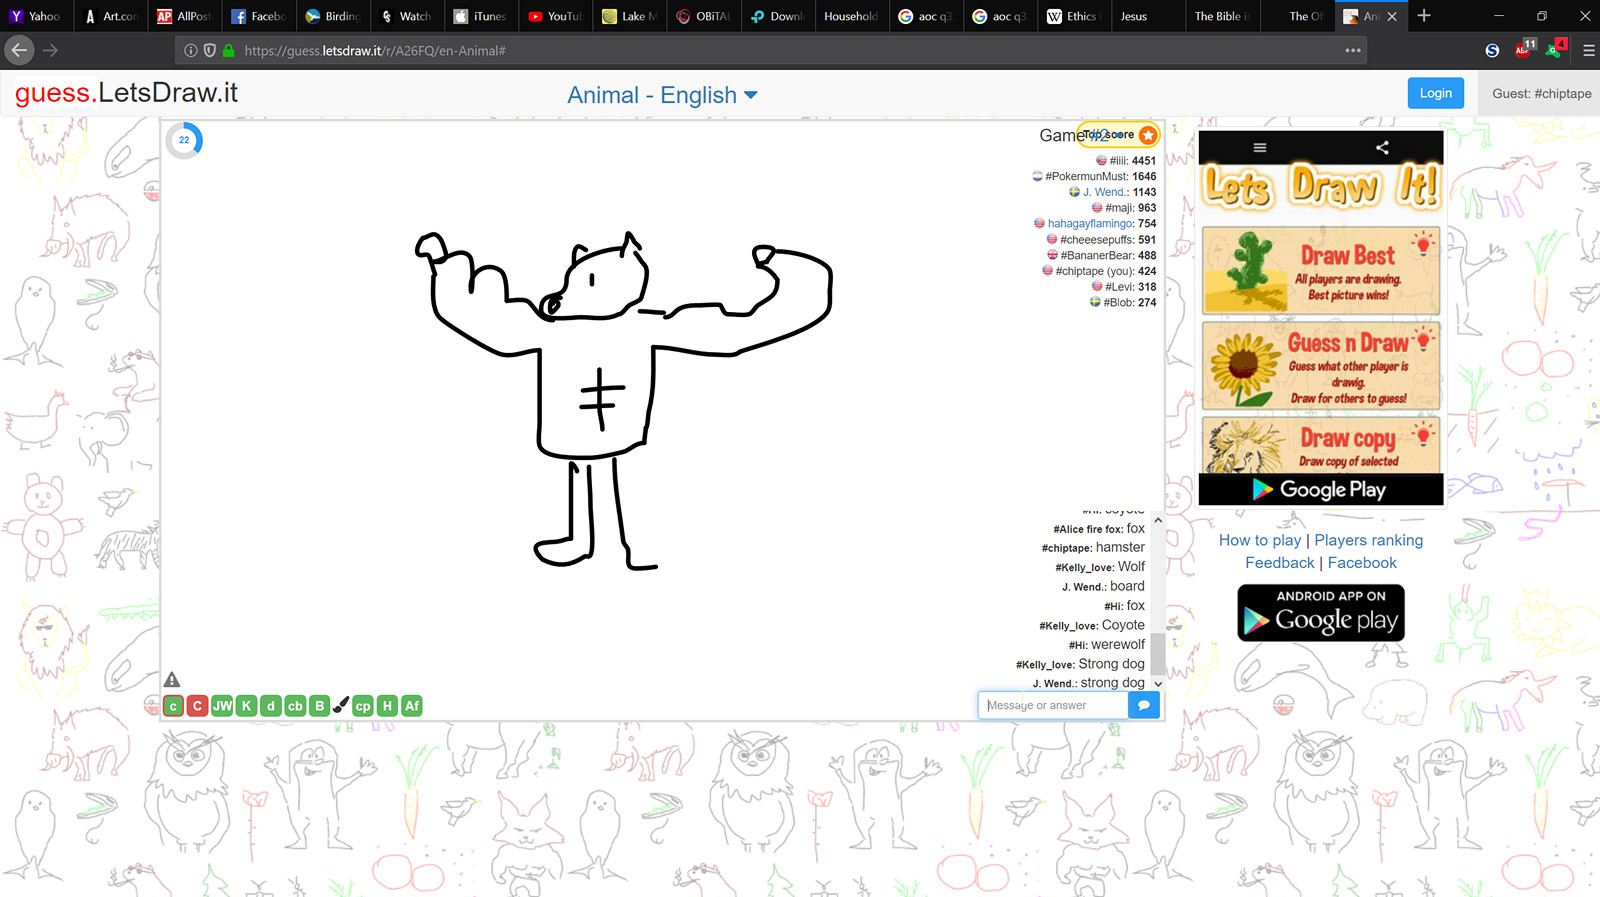Send the chat message with speech bubble button

click(x=1143, y=705)
